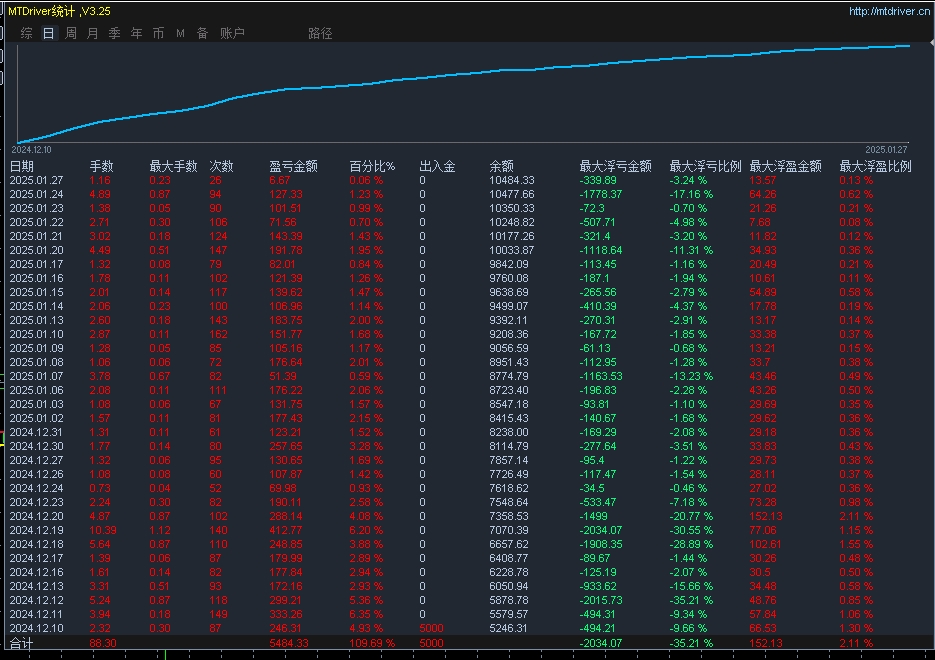The width and height of the screenshot is (935, 660).
Task: Click max floating profit 152.13 on 2024.12.20
Action: pos(766,516)
